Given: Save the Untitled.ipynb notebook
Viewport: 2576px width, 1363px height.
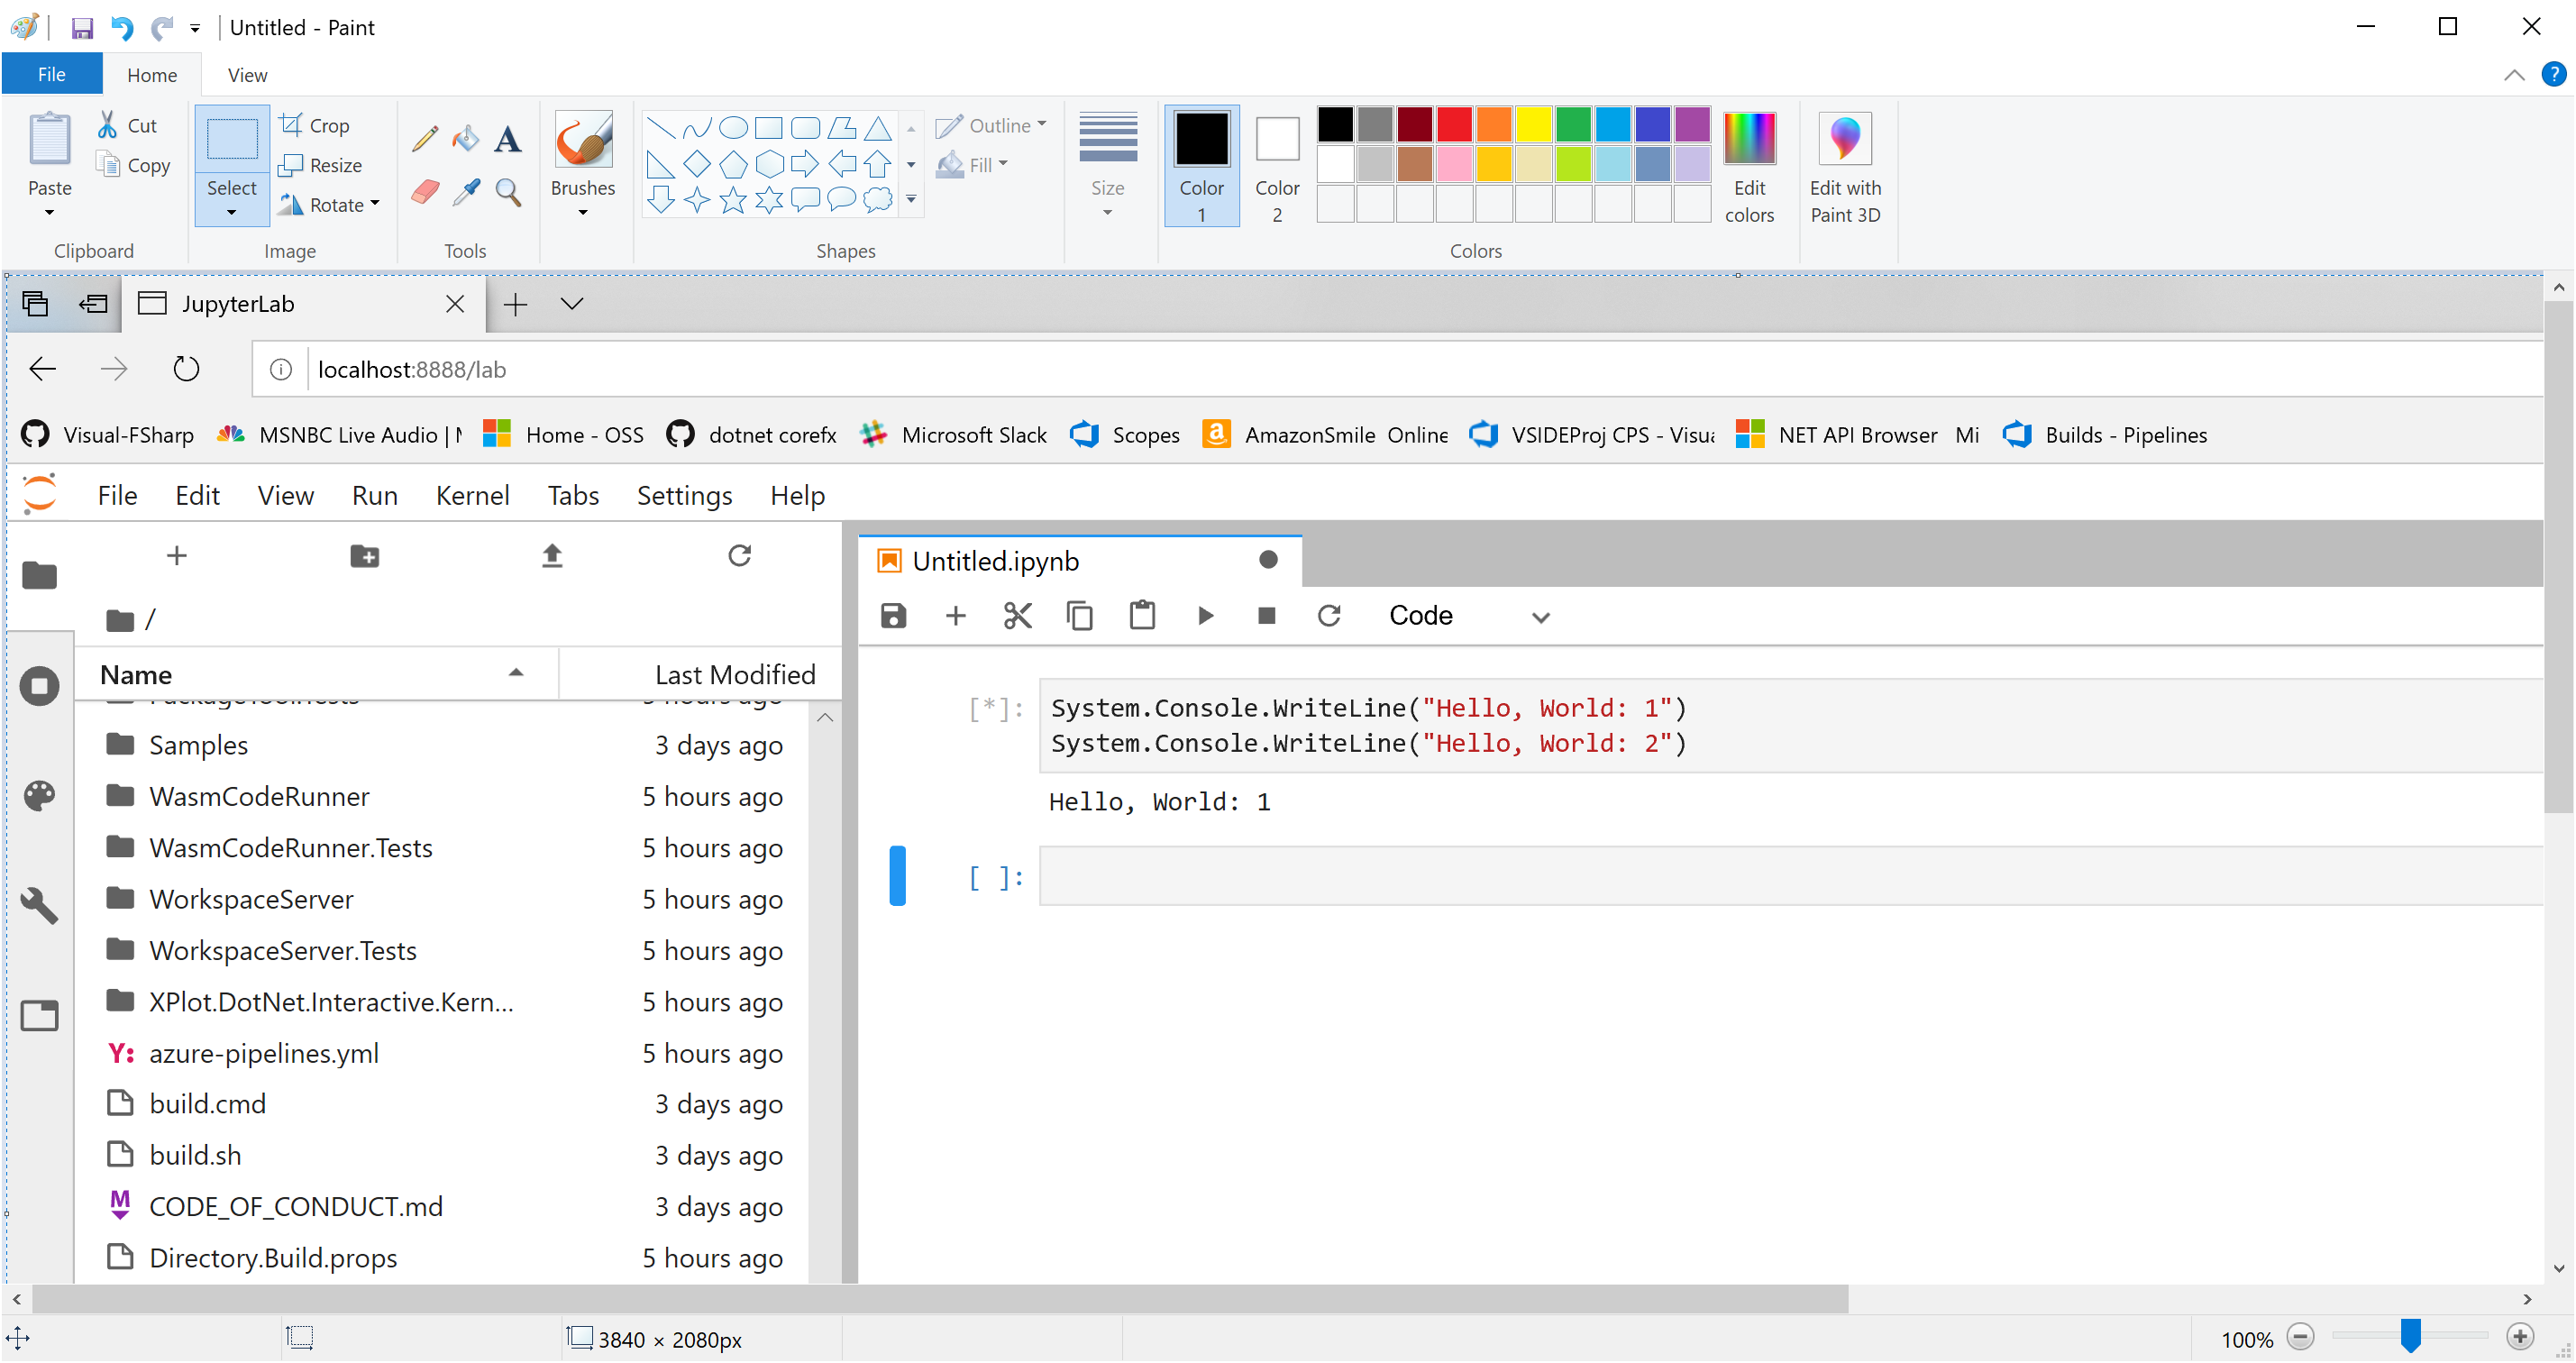Looking at the screenshot, I should pyautogui.click(x=893, y=615).
